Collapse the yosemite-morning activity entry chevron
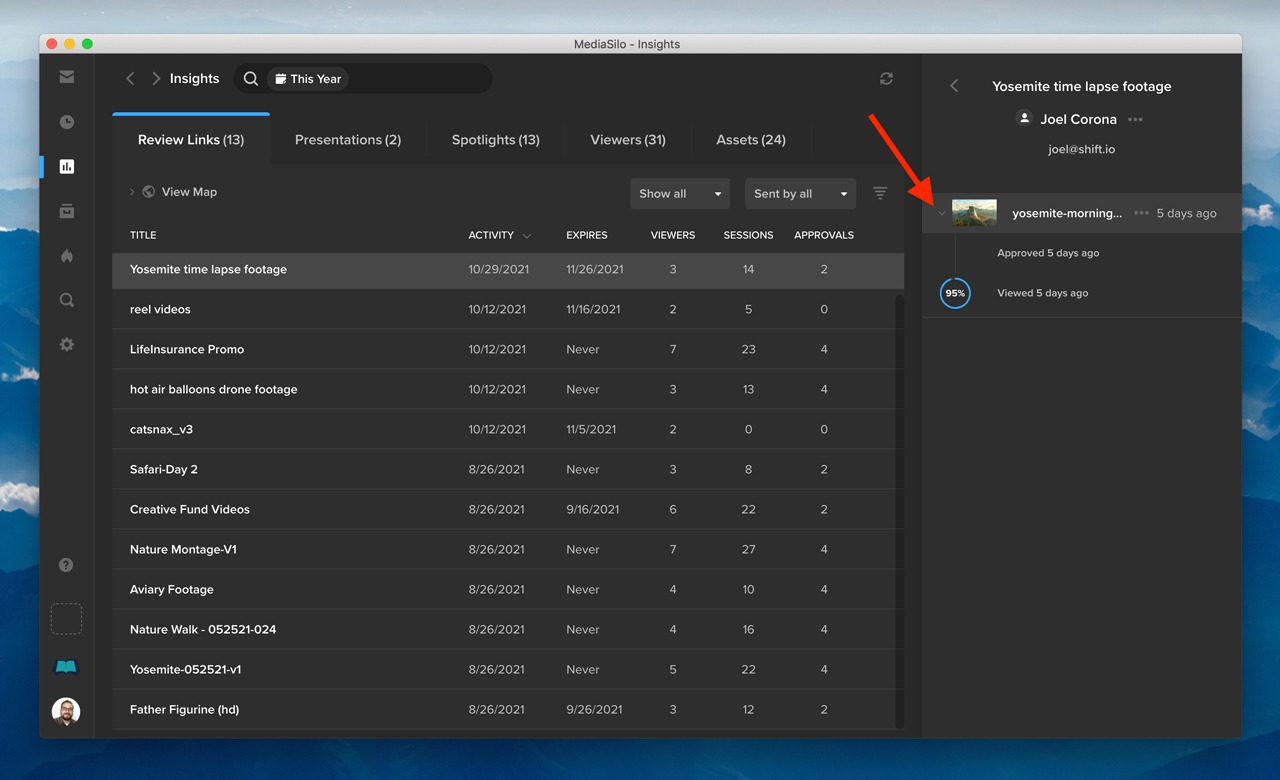The width and height of the screenshot is (1280, 780). pyautogui.click(x=941, y=213)
